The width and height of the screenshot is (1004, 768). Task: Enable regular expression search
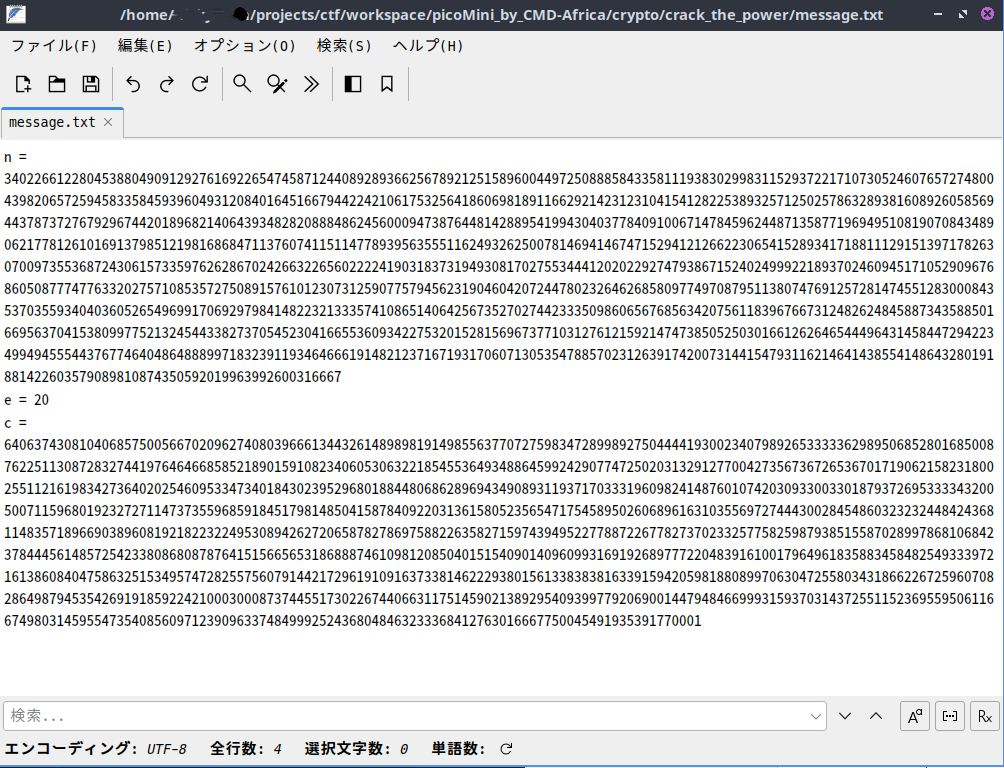point(984,716)
